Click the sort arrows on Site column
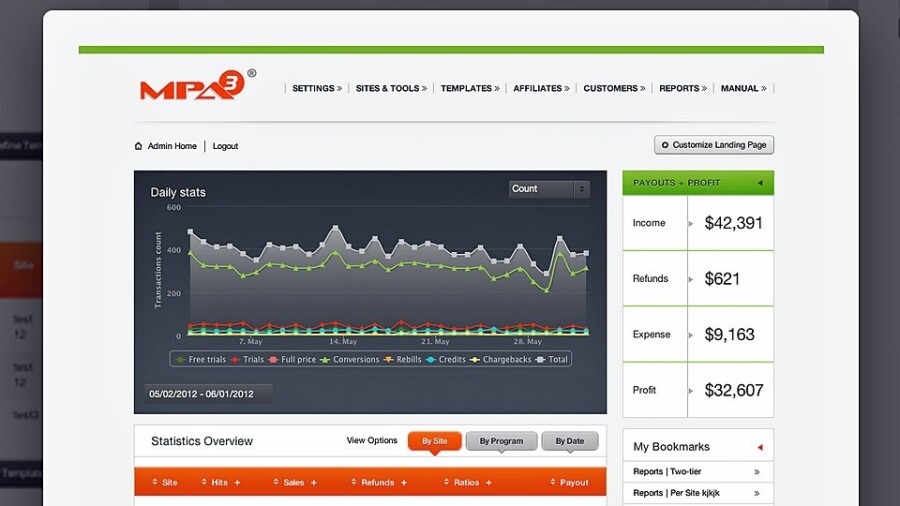 click(155, 482)
